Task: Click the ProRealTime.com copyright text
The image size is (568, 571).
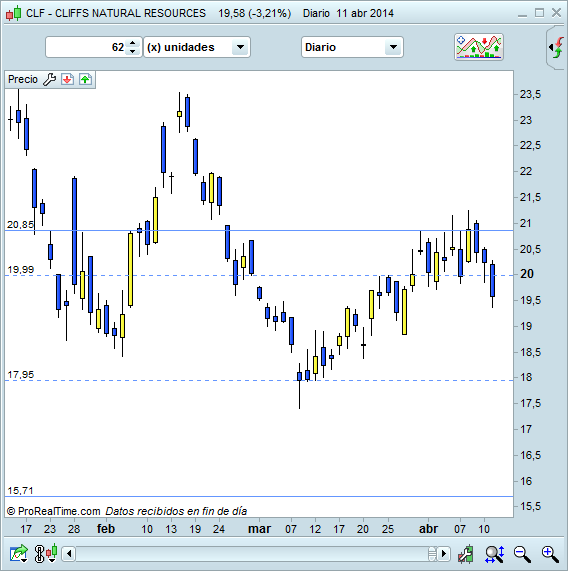Action: (x=54, y=511)
